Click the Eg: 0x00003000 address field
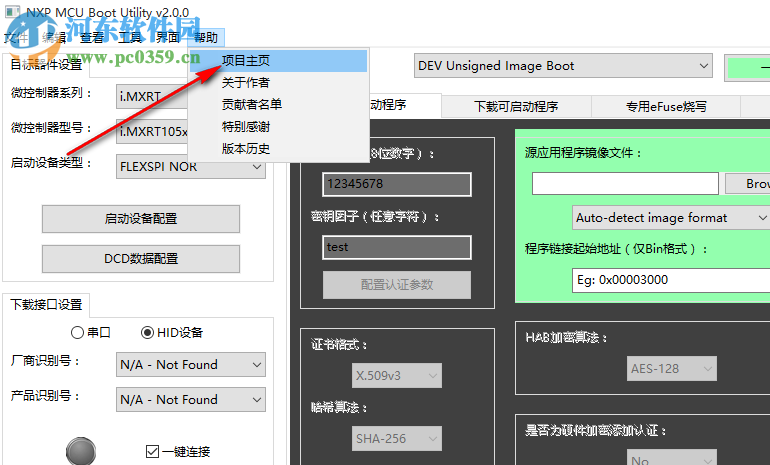Screen dimensions: 770x465 pos(671,280)
